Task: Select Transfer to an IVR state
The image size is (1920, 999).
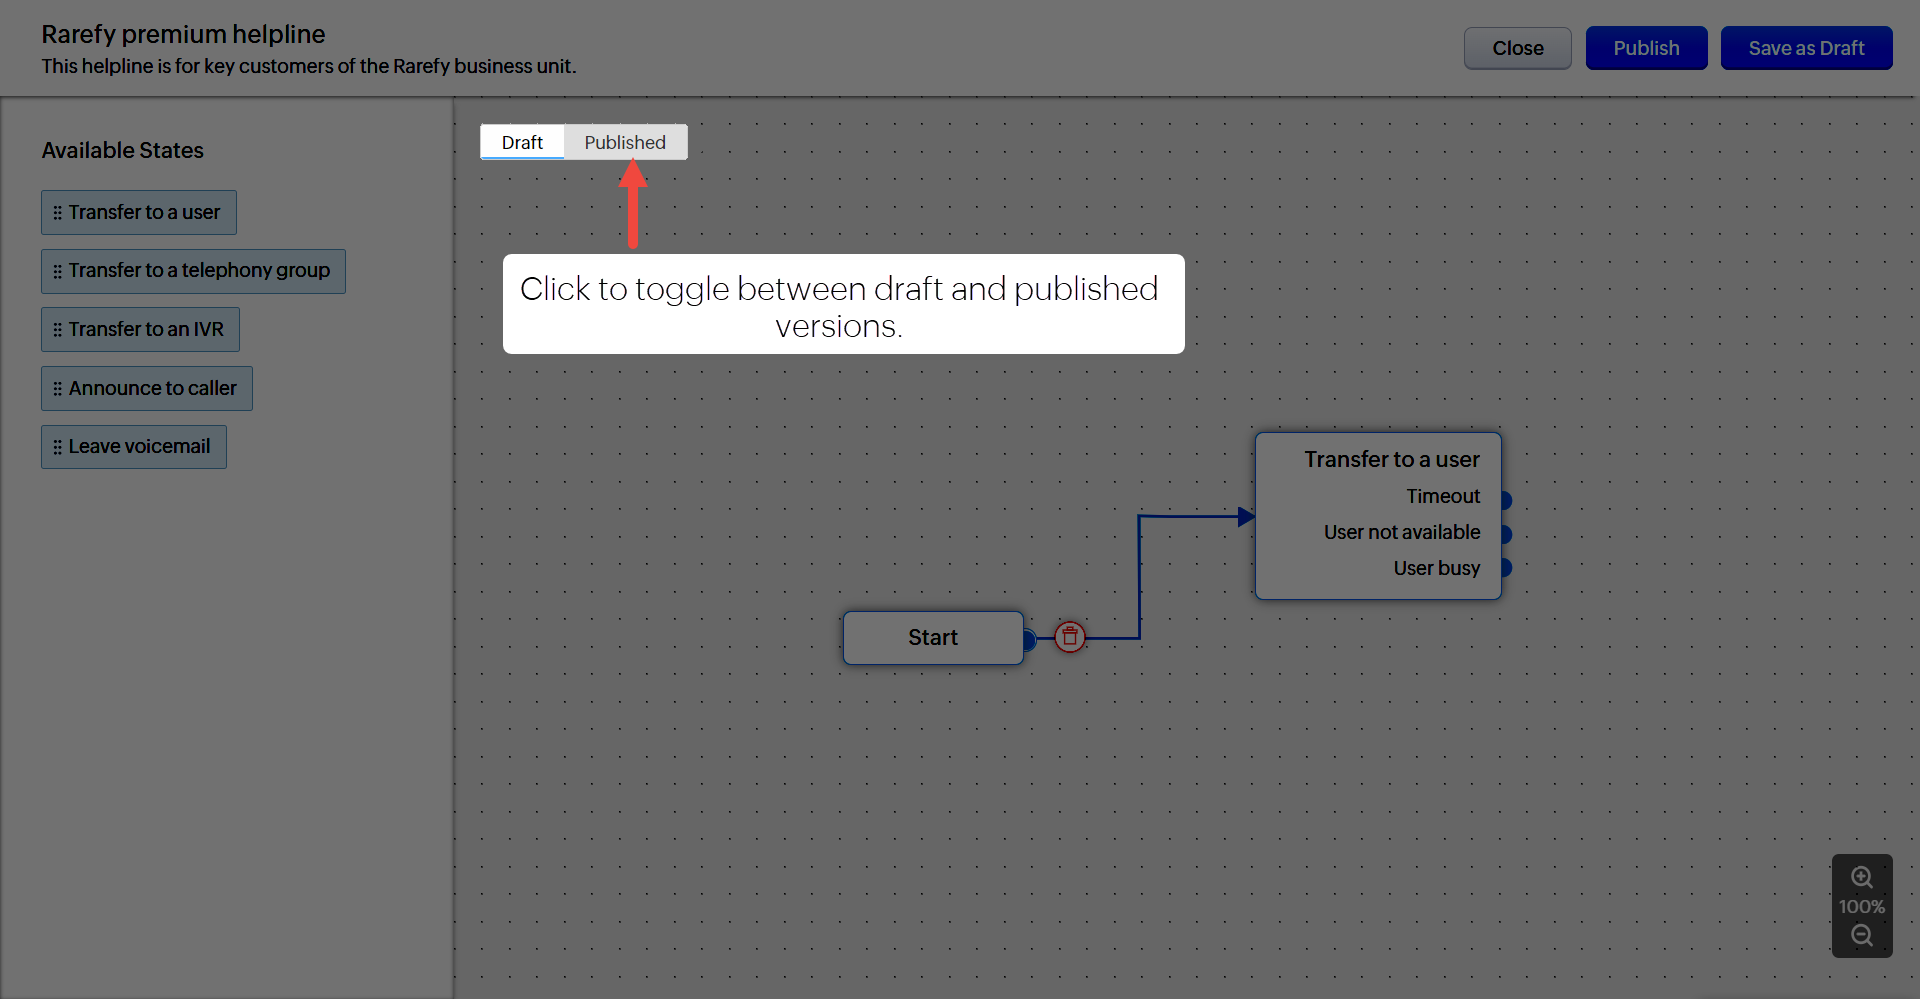Action: 141,329
